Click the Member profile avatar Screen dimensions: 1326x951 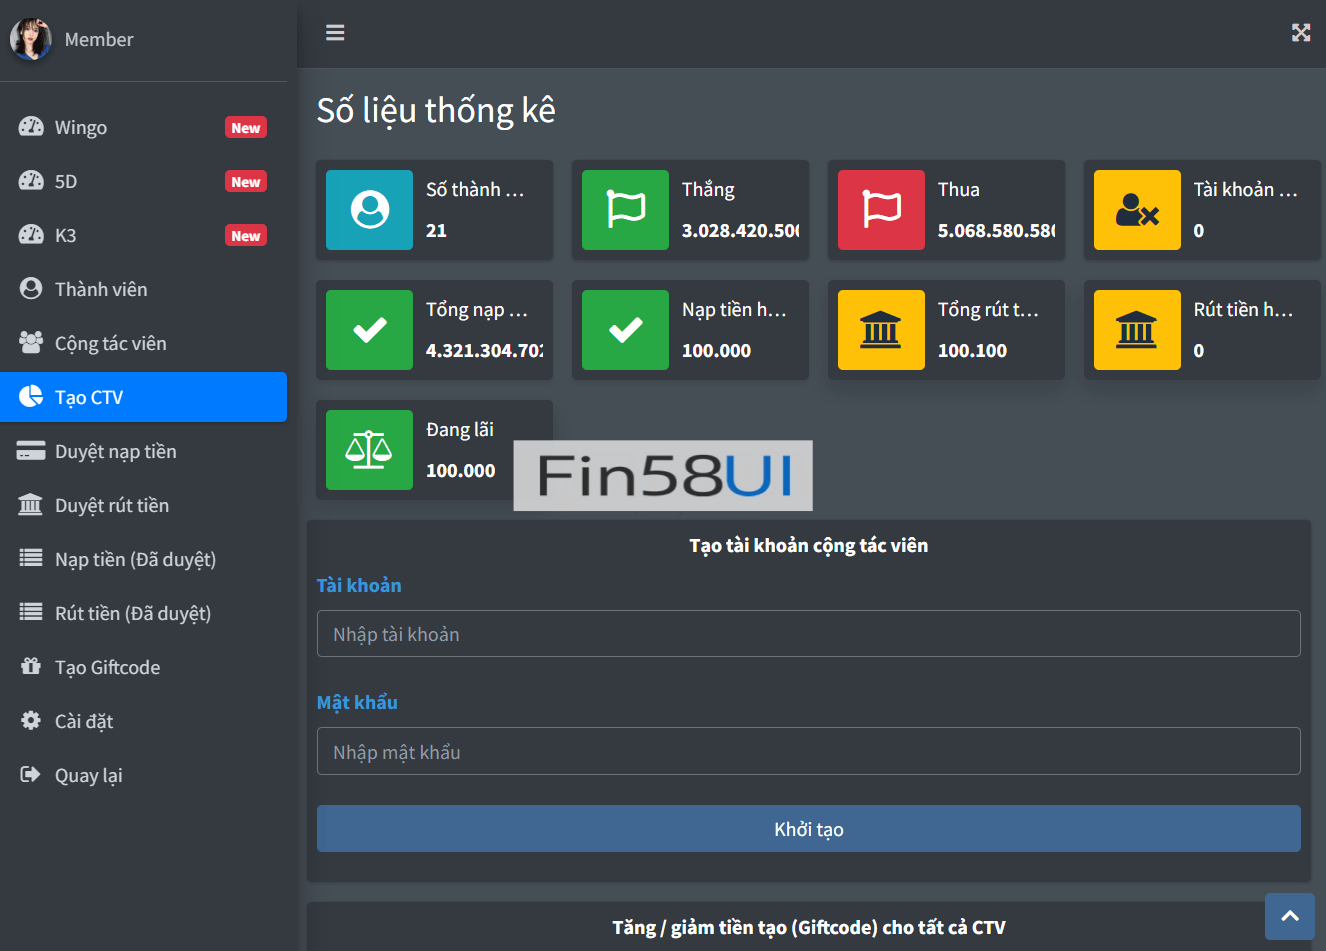tap(30, 39)
